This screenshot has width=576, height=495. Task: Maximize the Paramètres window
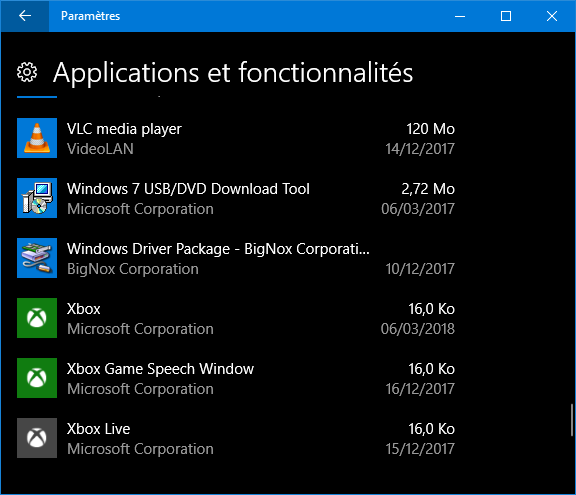[x=506, y=16]
